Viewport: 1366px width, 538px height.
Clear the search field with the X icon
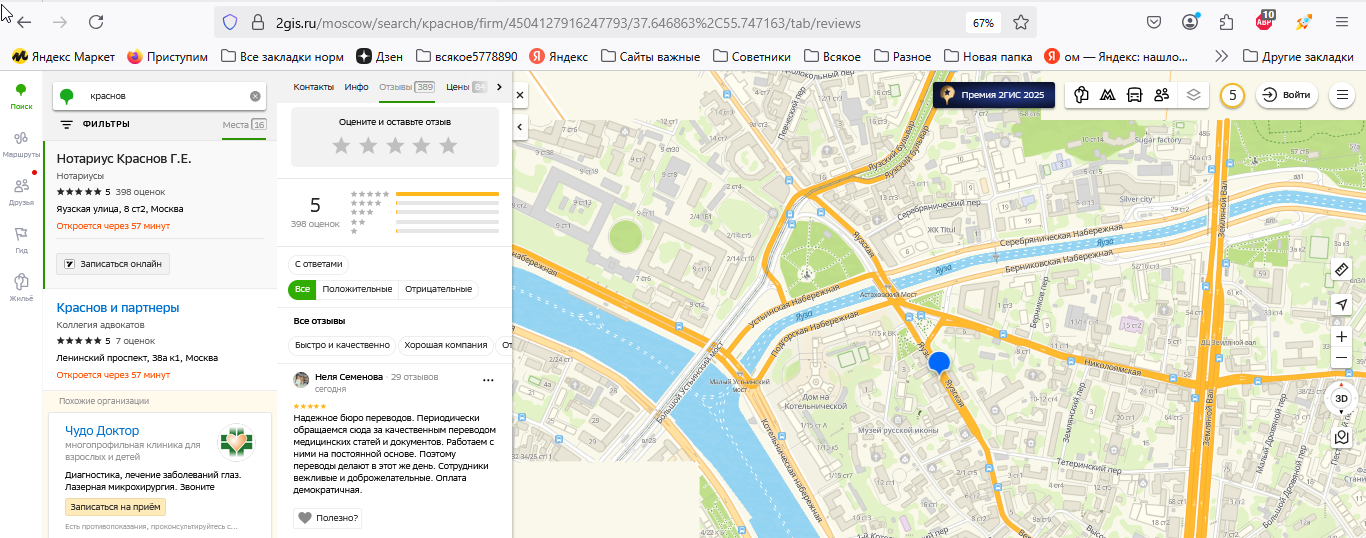(255, 96)
